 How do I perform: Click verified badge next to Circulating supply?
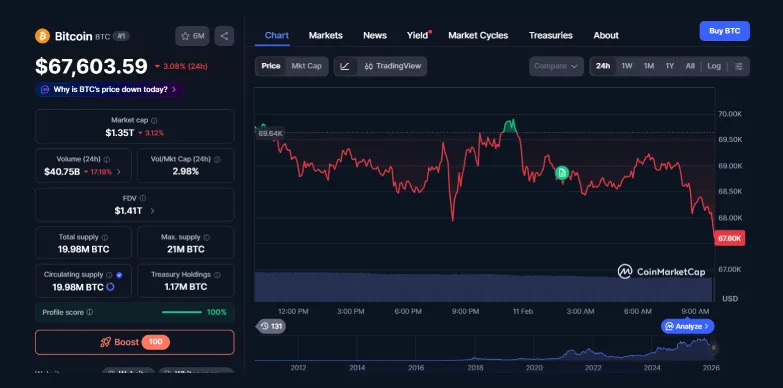pos(119,275)
